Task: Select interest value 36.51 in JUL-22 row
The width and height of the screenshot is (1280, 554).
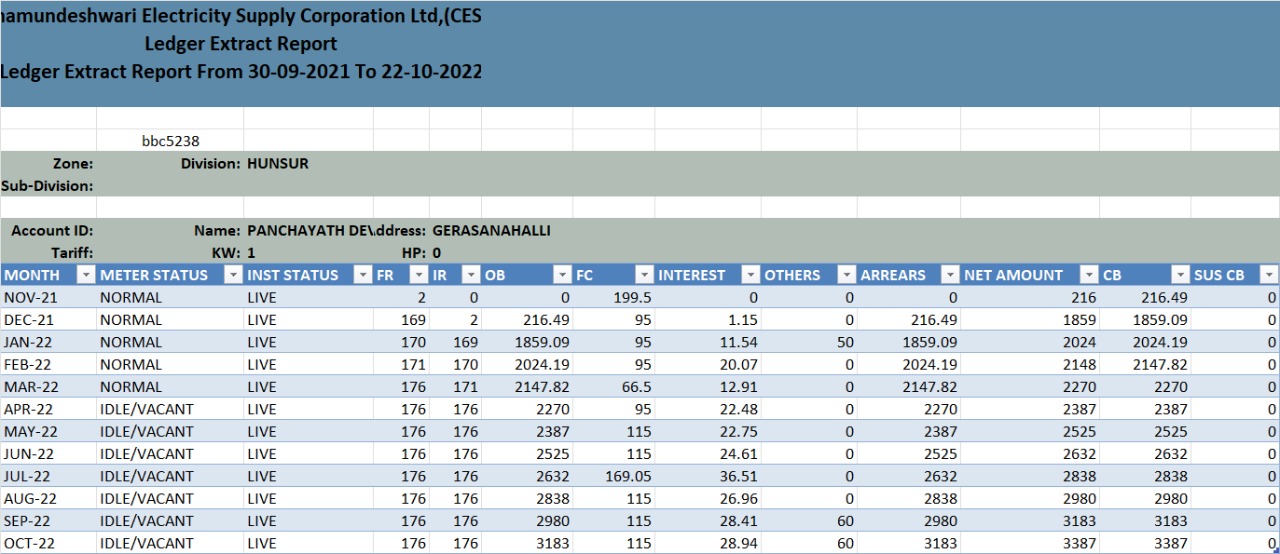Action: (708, 476)
